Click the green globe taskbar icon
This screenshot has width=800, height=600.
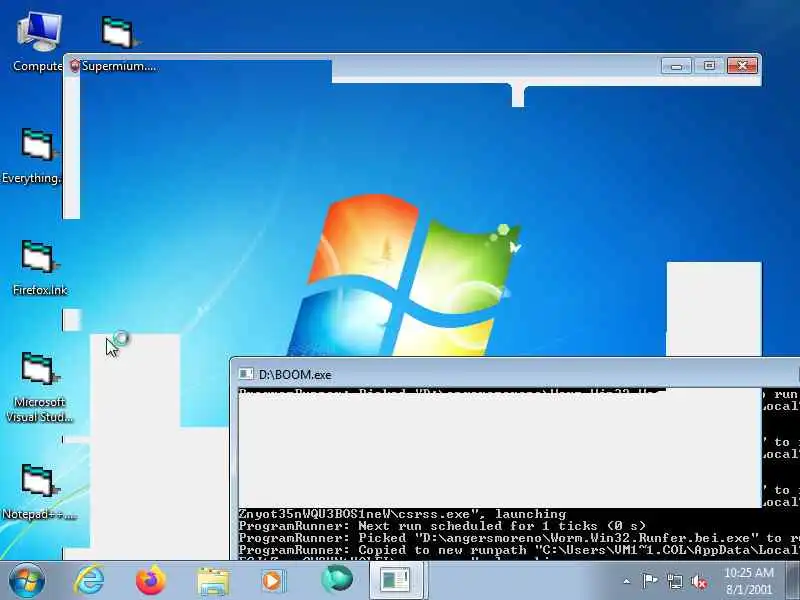point(337,580)
